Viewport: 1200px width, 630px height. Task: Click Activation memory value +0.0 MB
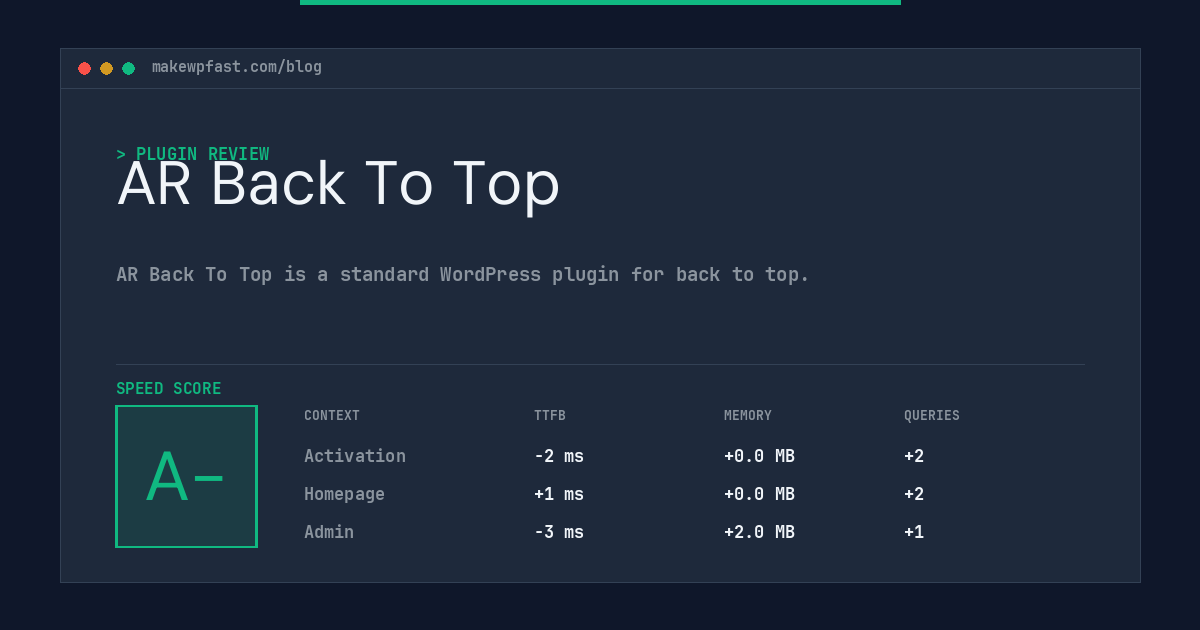[759, 456]
